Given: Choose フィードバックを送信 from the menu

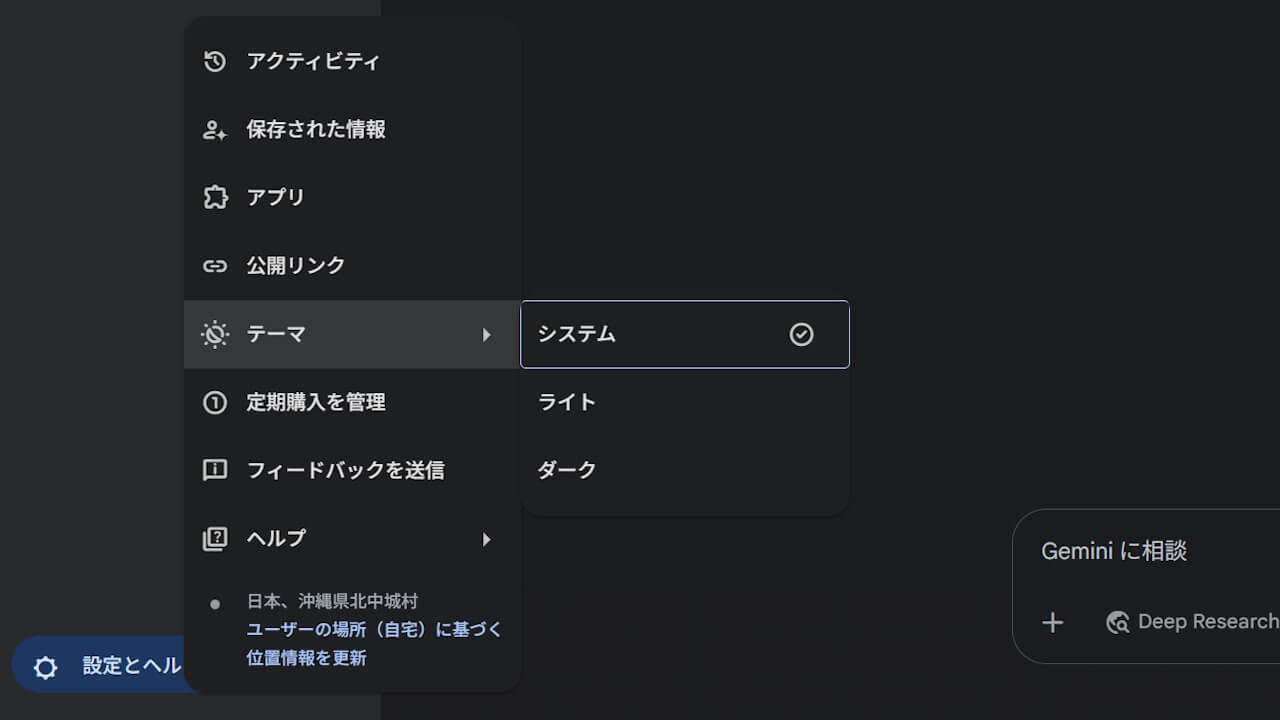Looking at the screenshot, I should (352, 470).
